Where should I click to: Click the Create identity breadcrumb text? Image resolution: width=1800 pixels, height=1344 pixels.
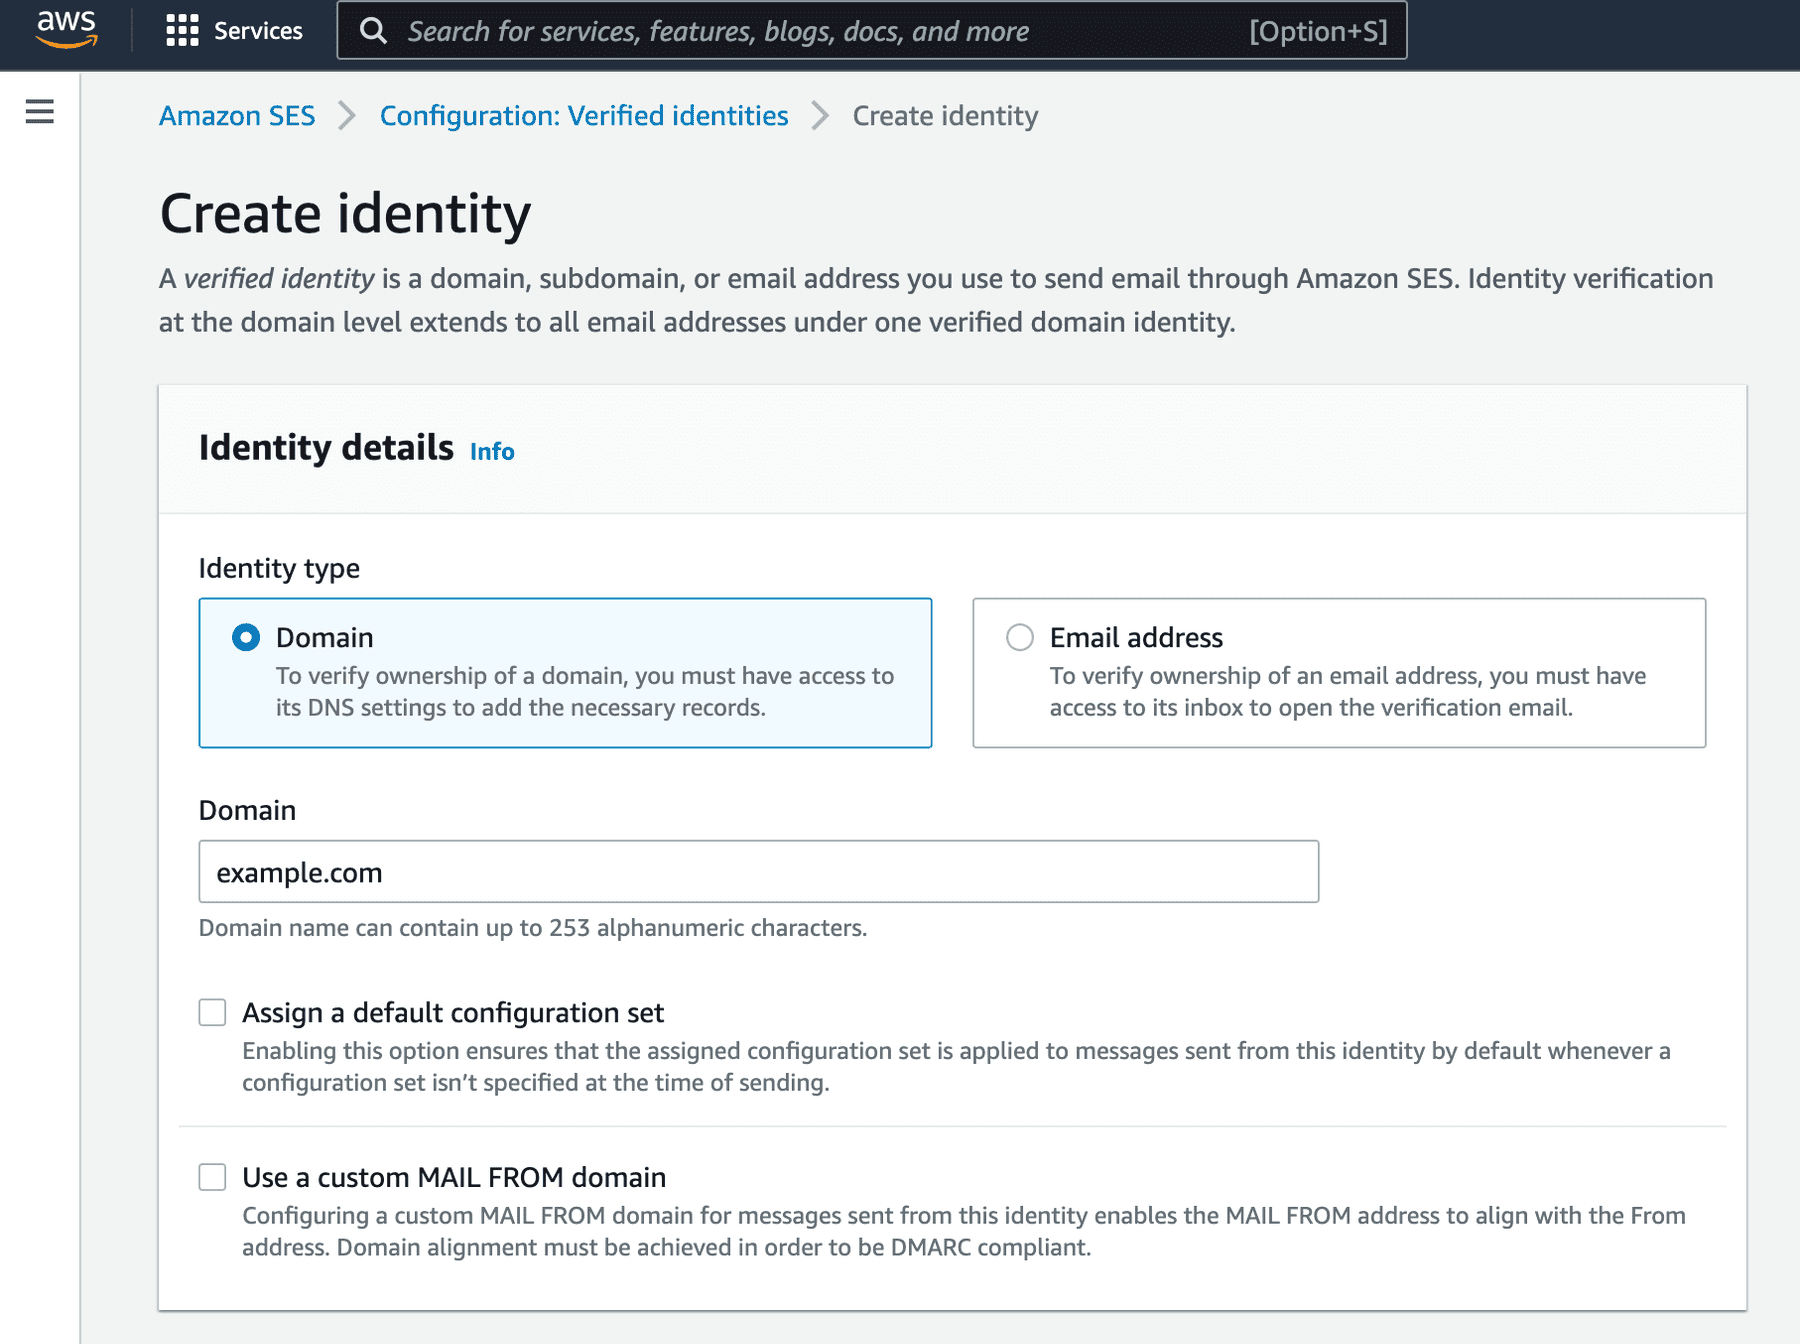click(945, 116)
